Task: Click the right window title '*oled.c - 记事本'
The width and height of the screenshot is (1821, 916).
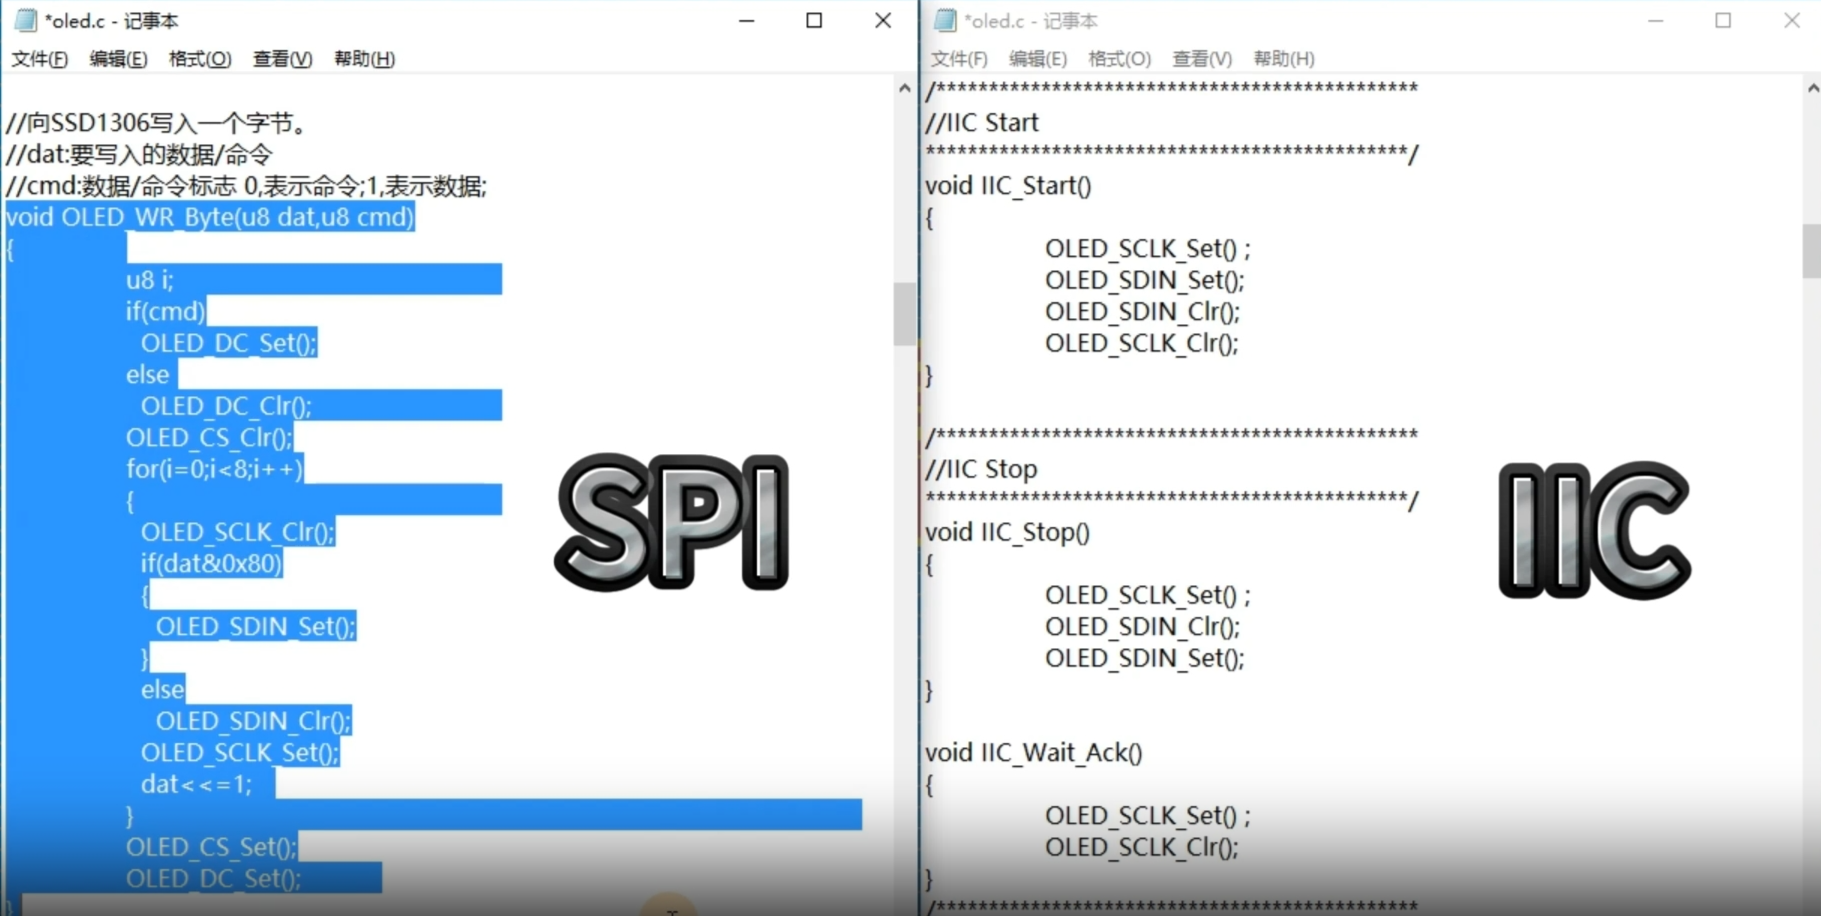Action: (1031, 21)
